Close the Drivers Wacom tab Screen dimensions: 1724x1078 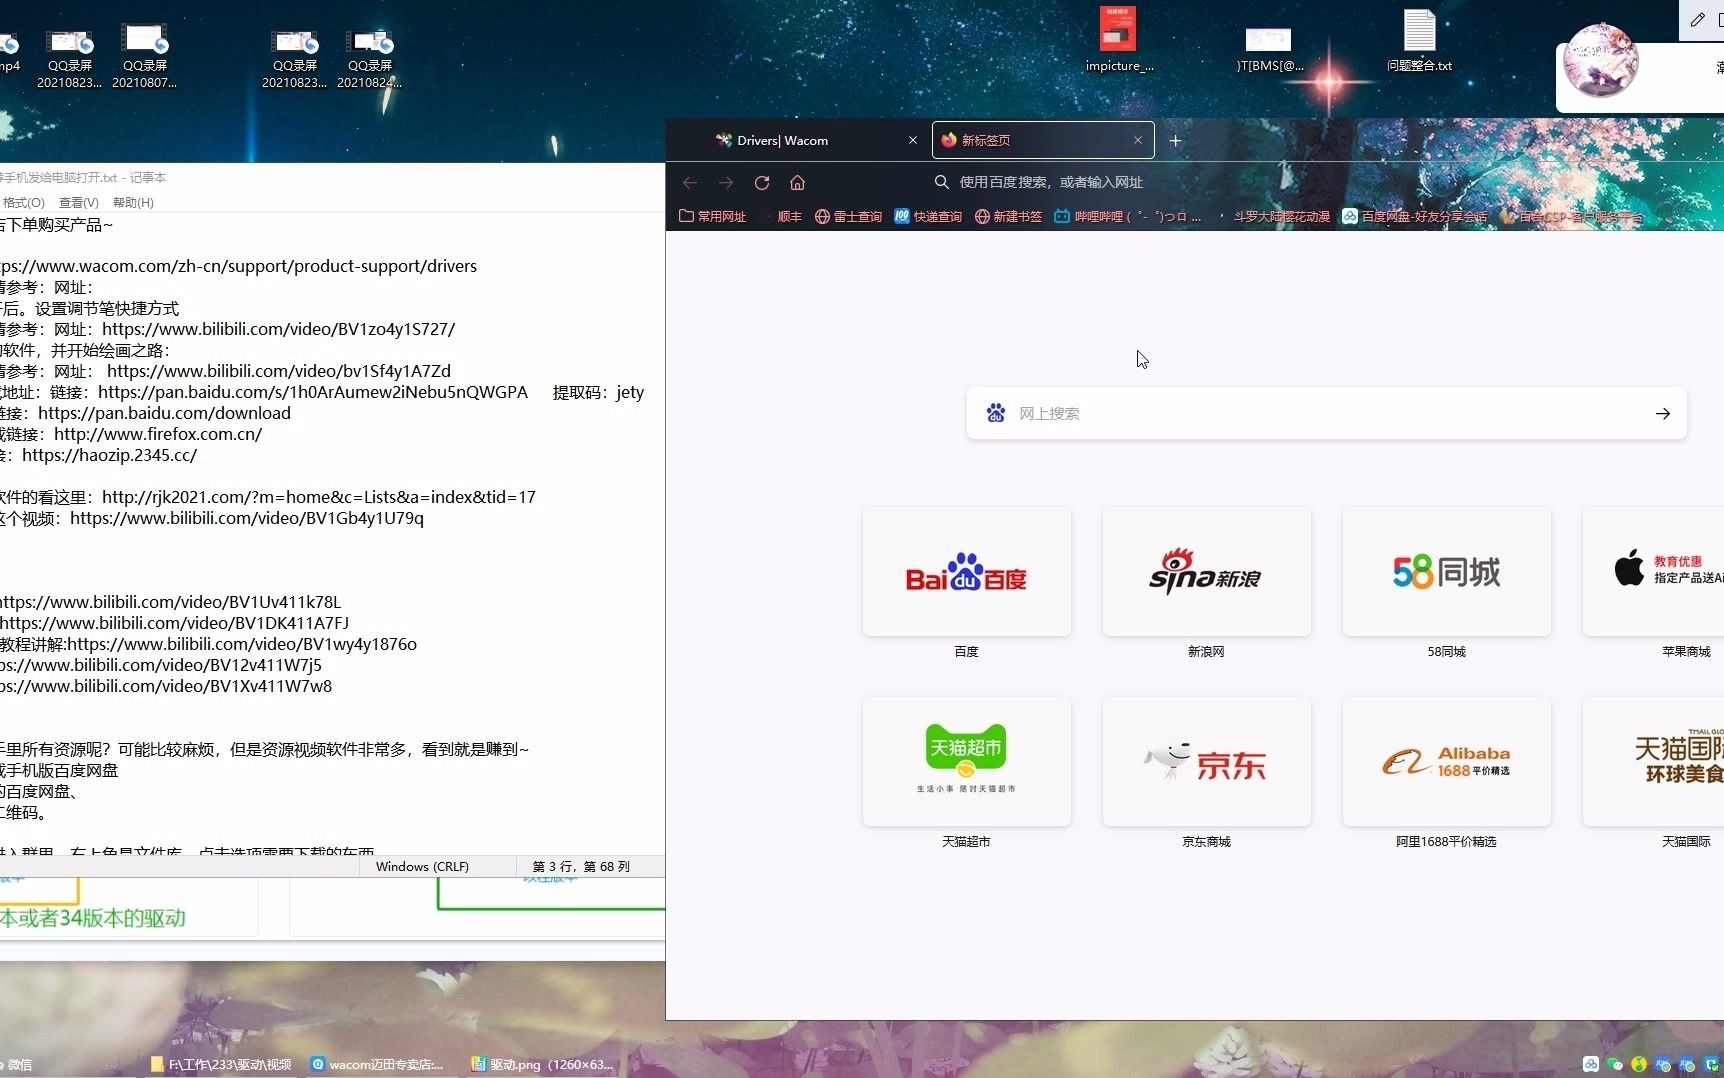[x=912, y=140]
